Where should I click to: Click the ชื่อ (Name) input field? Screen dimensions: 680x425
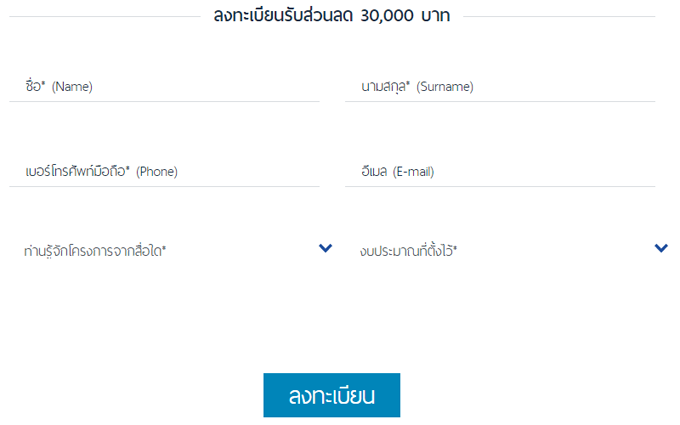pos(170,87)
